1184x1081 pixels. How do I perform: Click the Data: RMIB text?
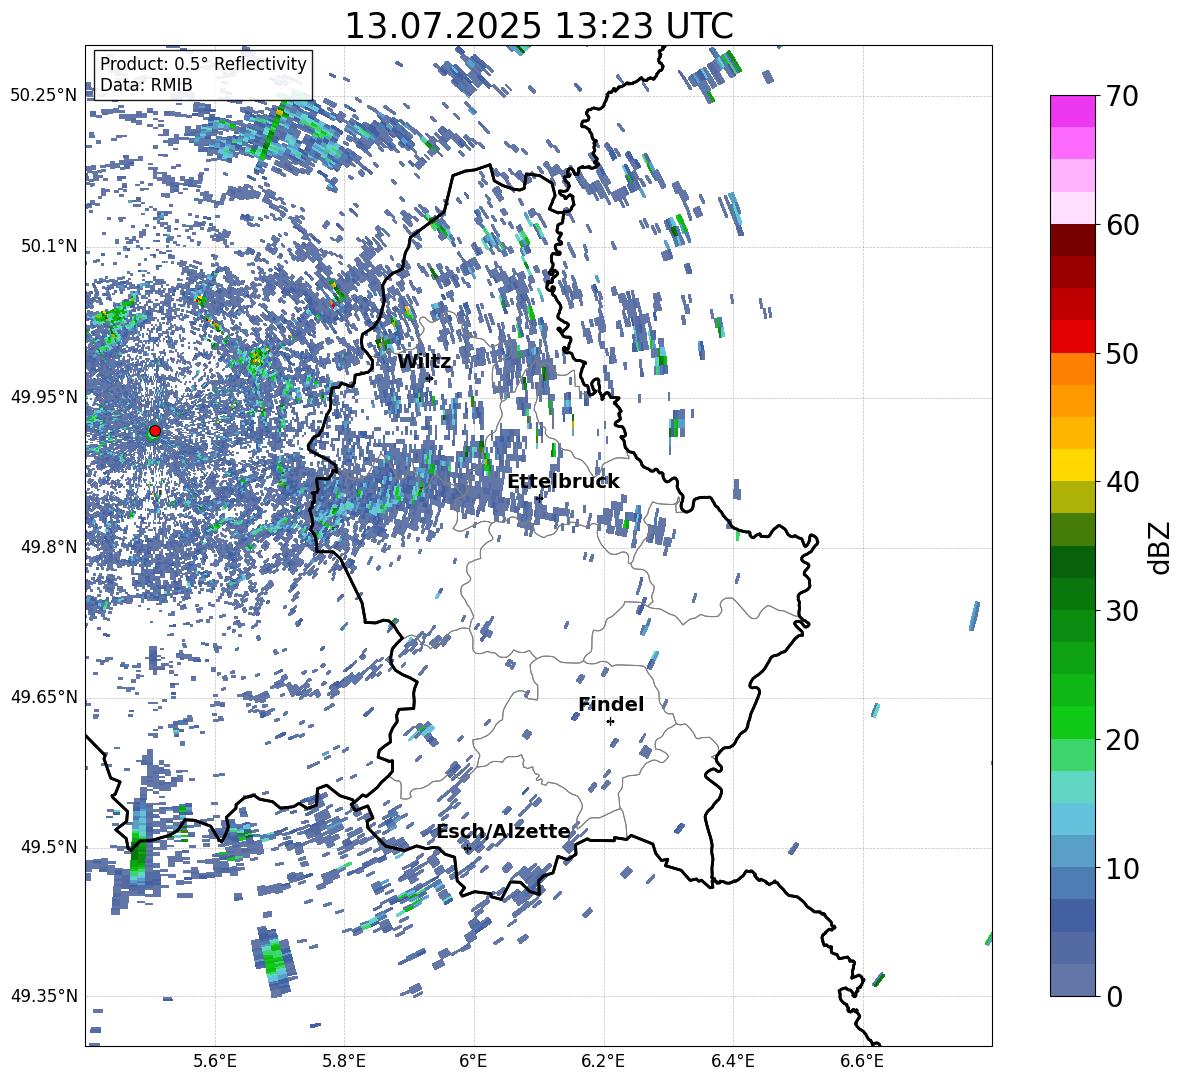(x=146, y=85)
